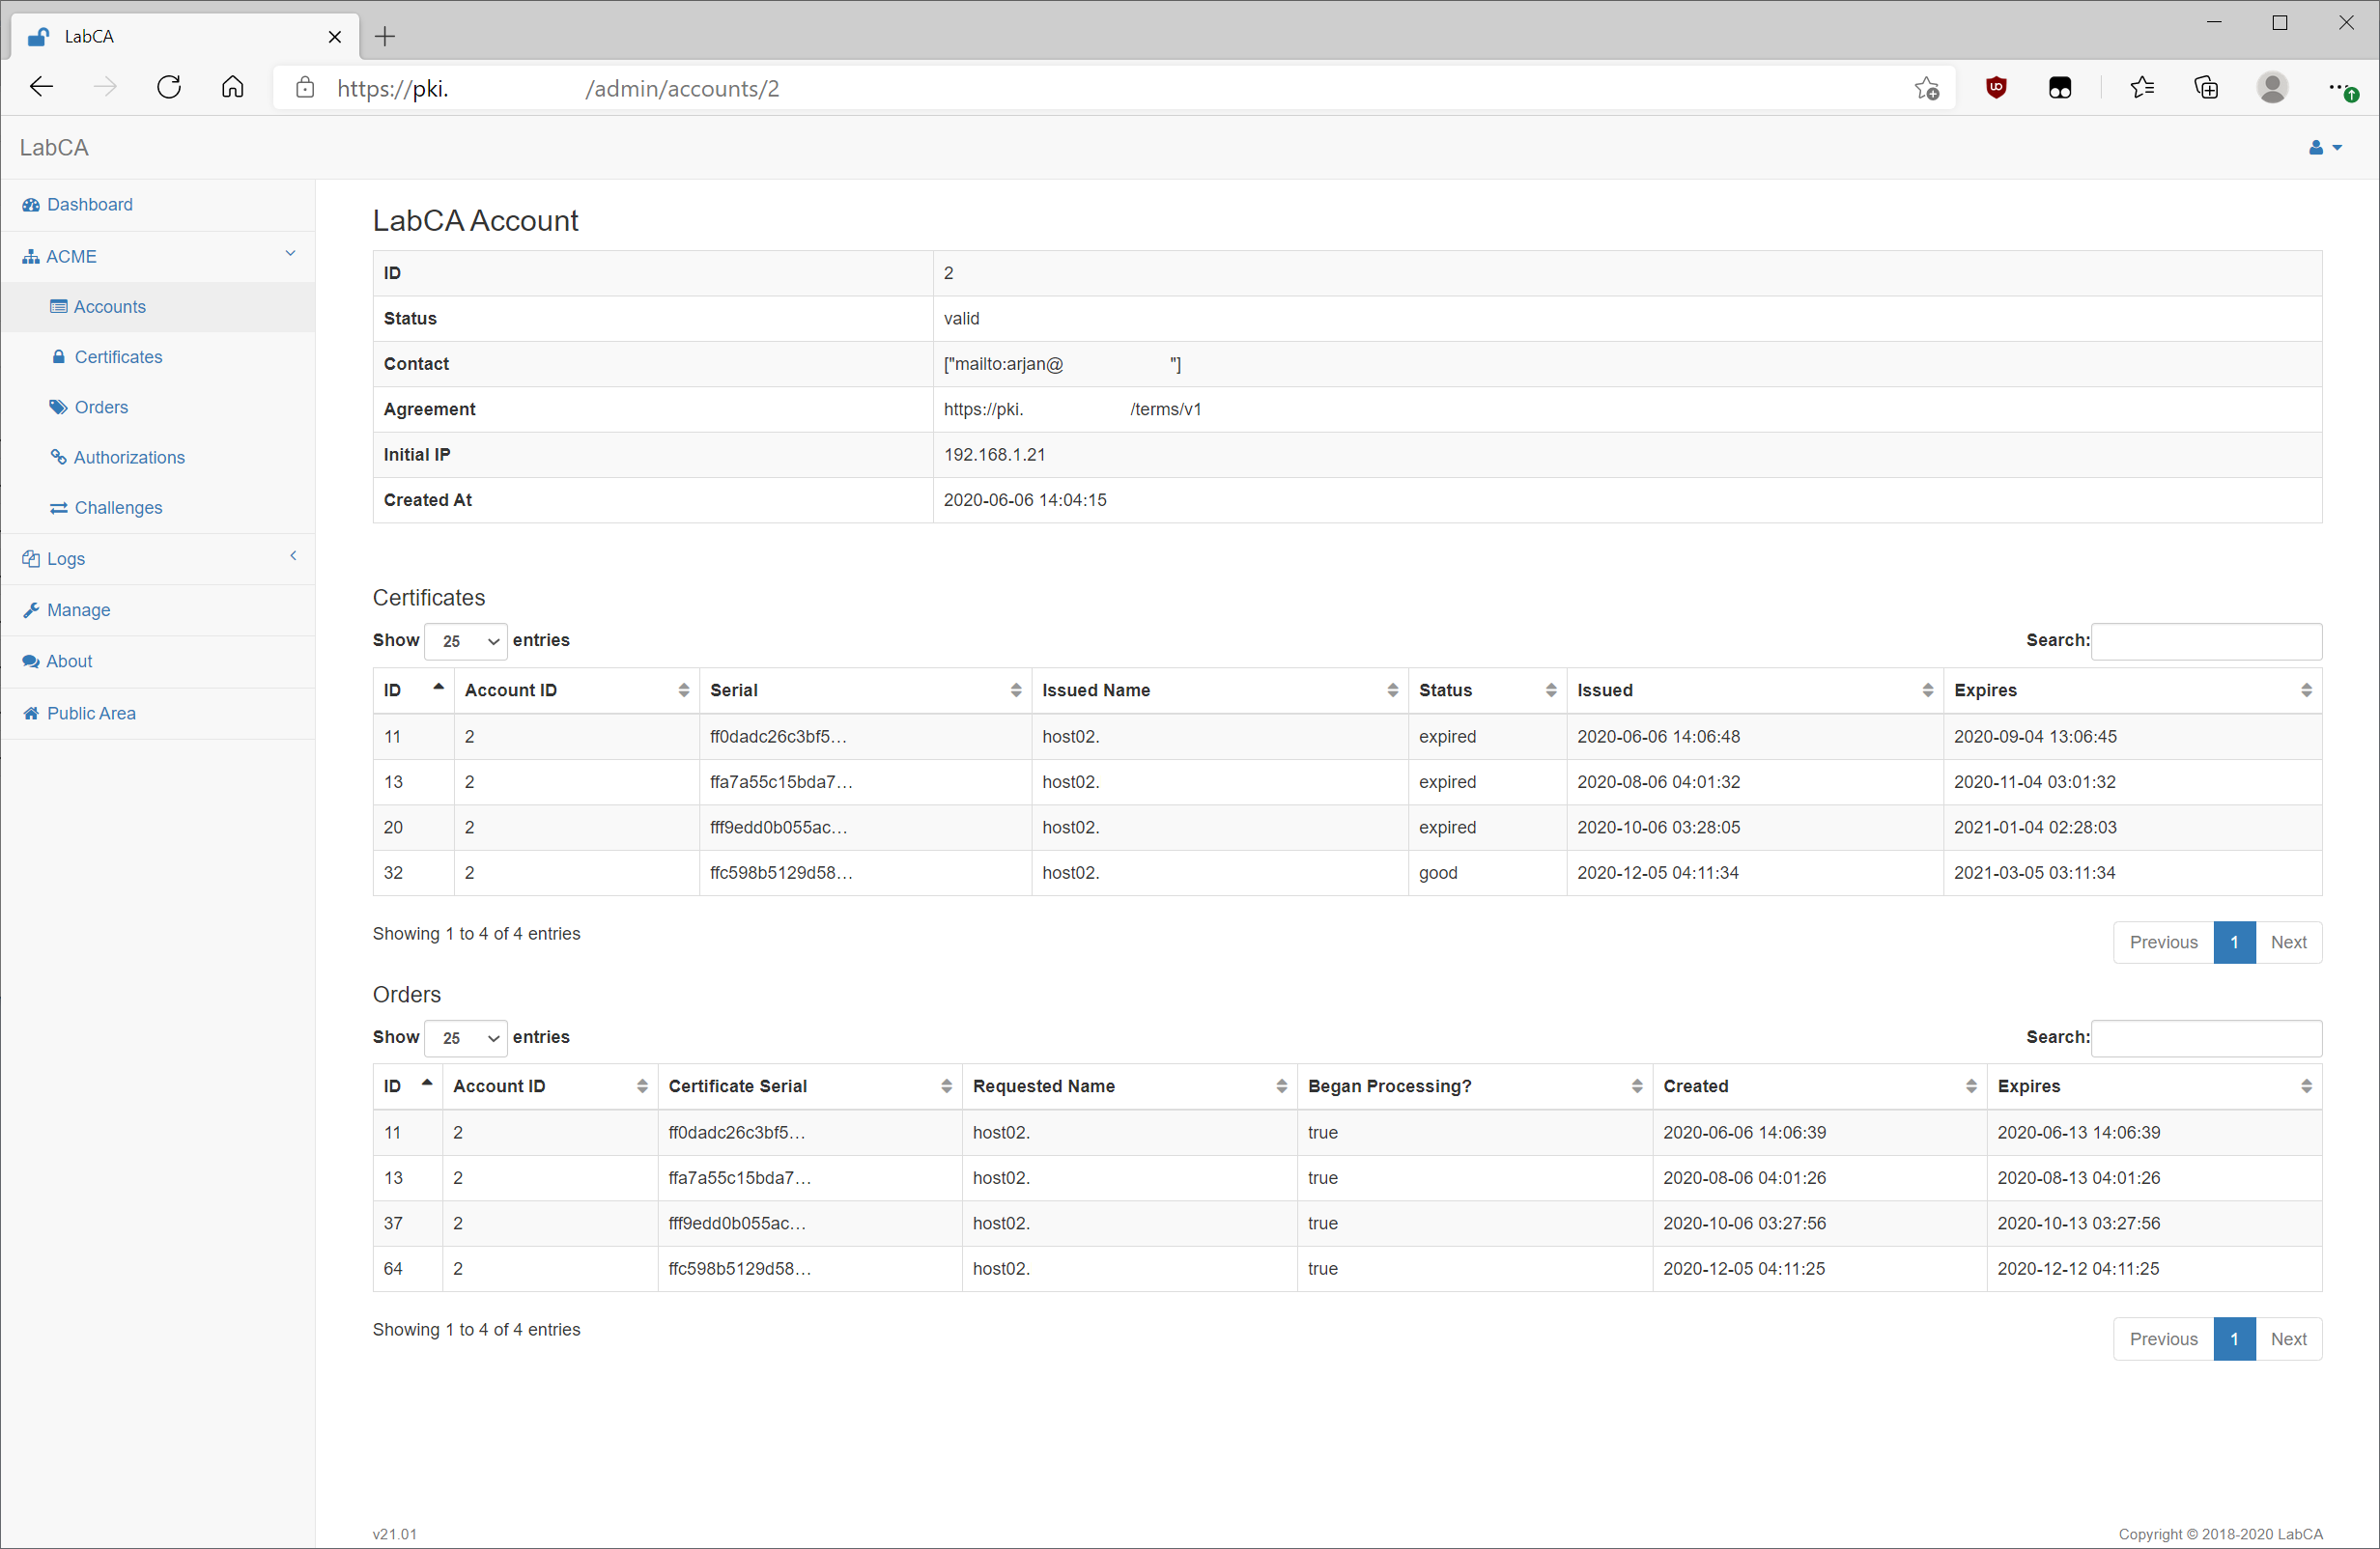
Task: Open the Show entries dropdown under Certificates
Action: (x=464, y=641)
